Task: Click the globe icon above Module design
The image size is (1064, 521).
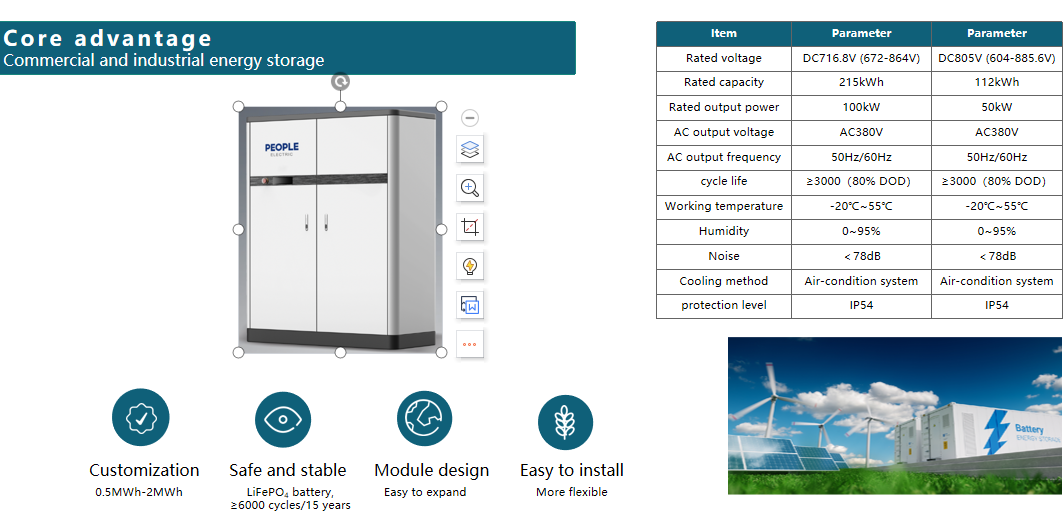Action: (x=425, y=418)
